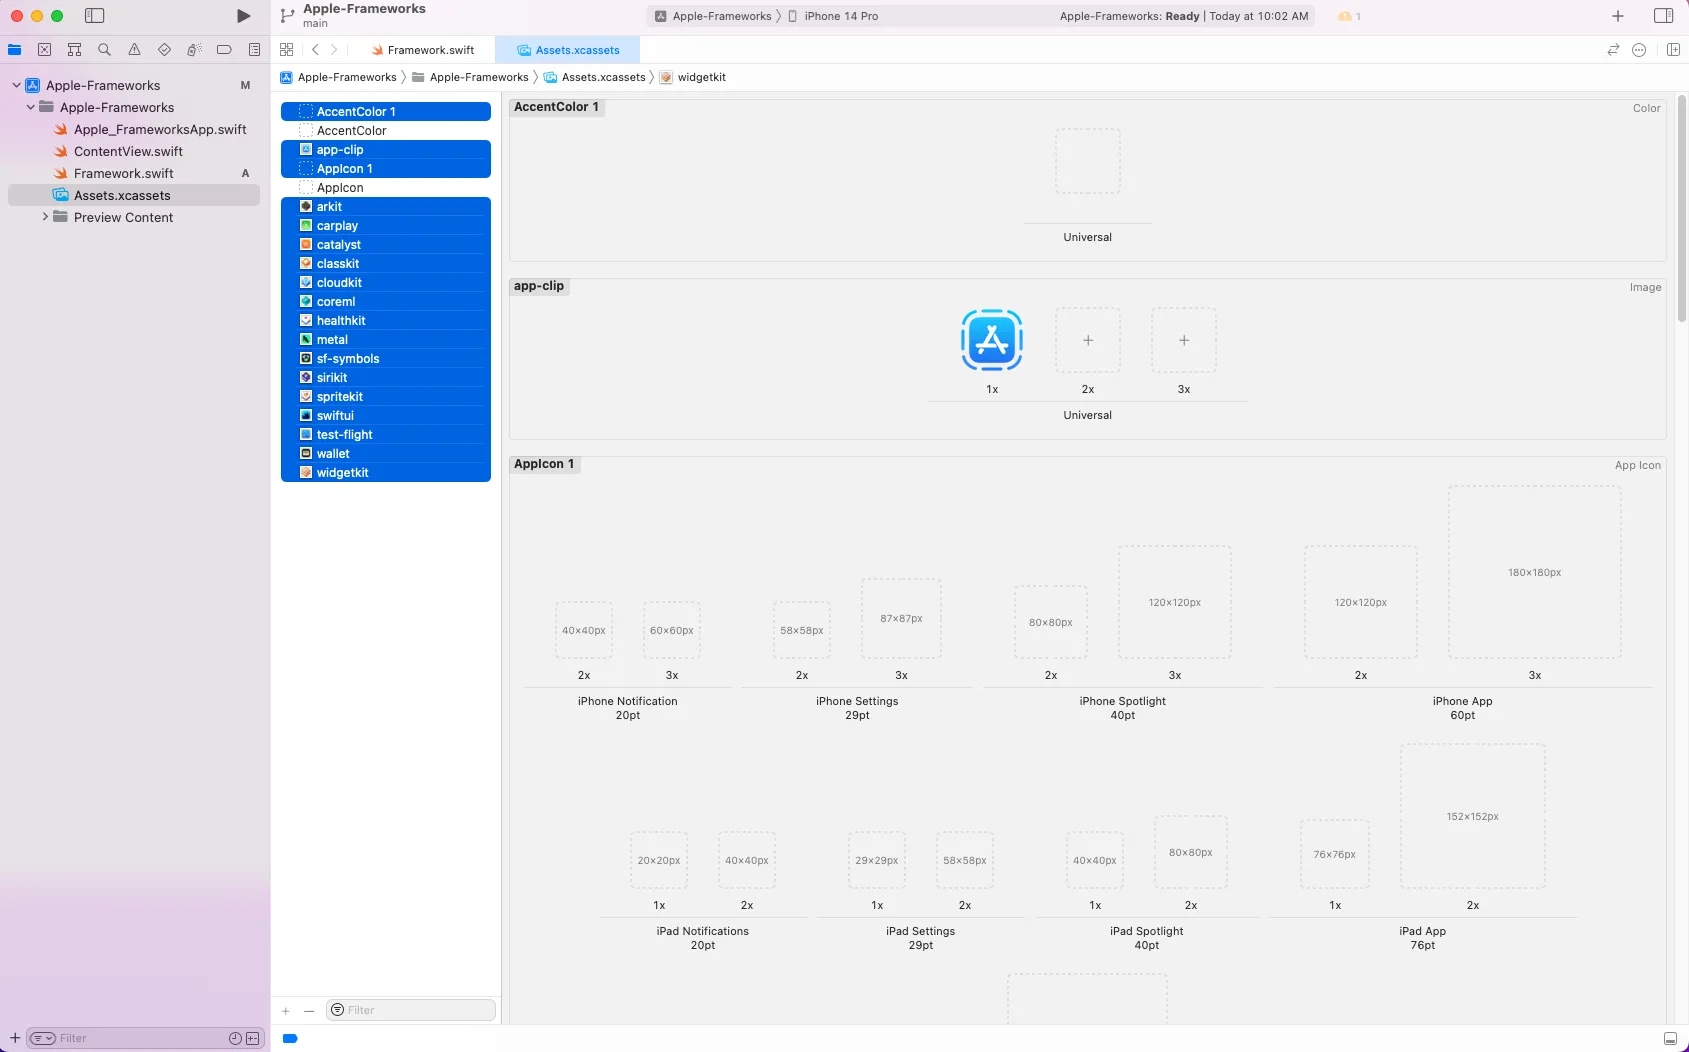Open the navigator filter options dropdown
The width and height of the screenshot is (1689, 1052).
pos(43,1038)
